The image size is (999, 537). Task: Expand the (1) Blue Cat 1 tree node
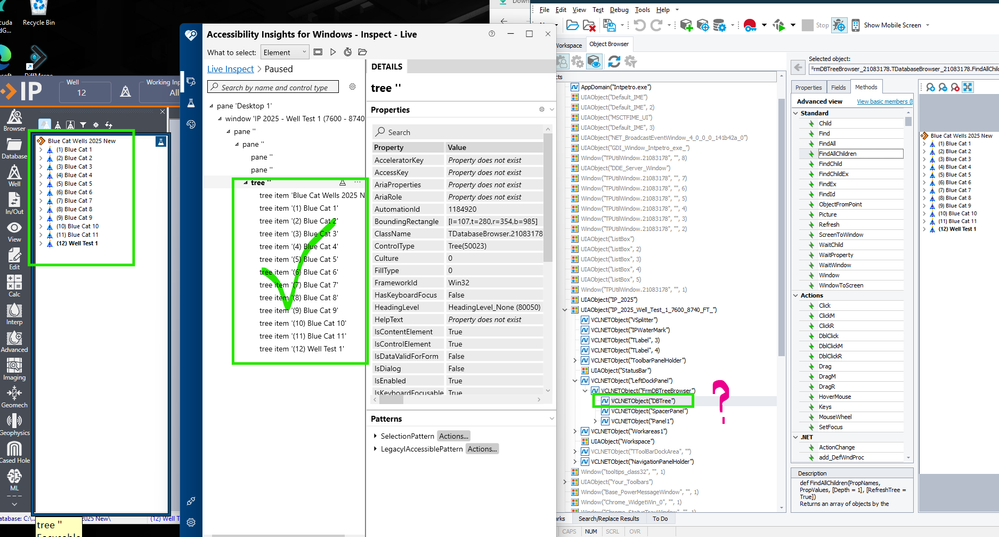(41, 150)
